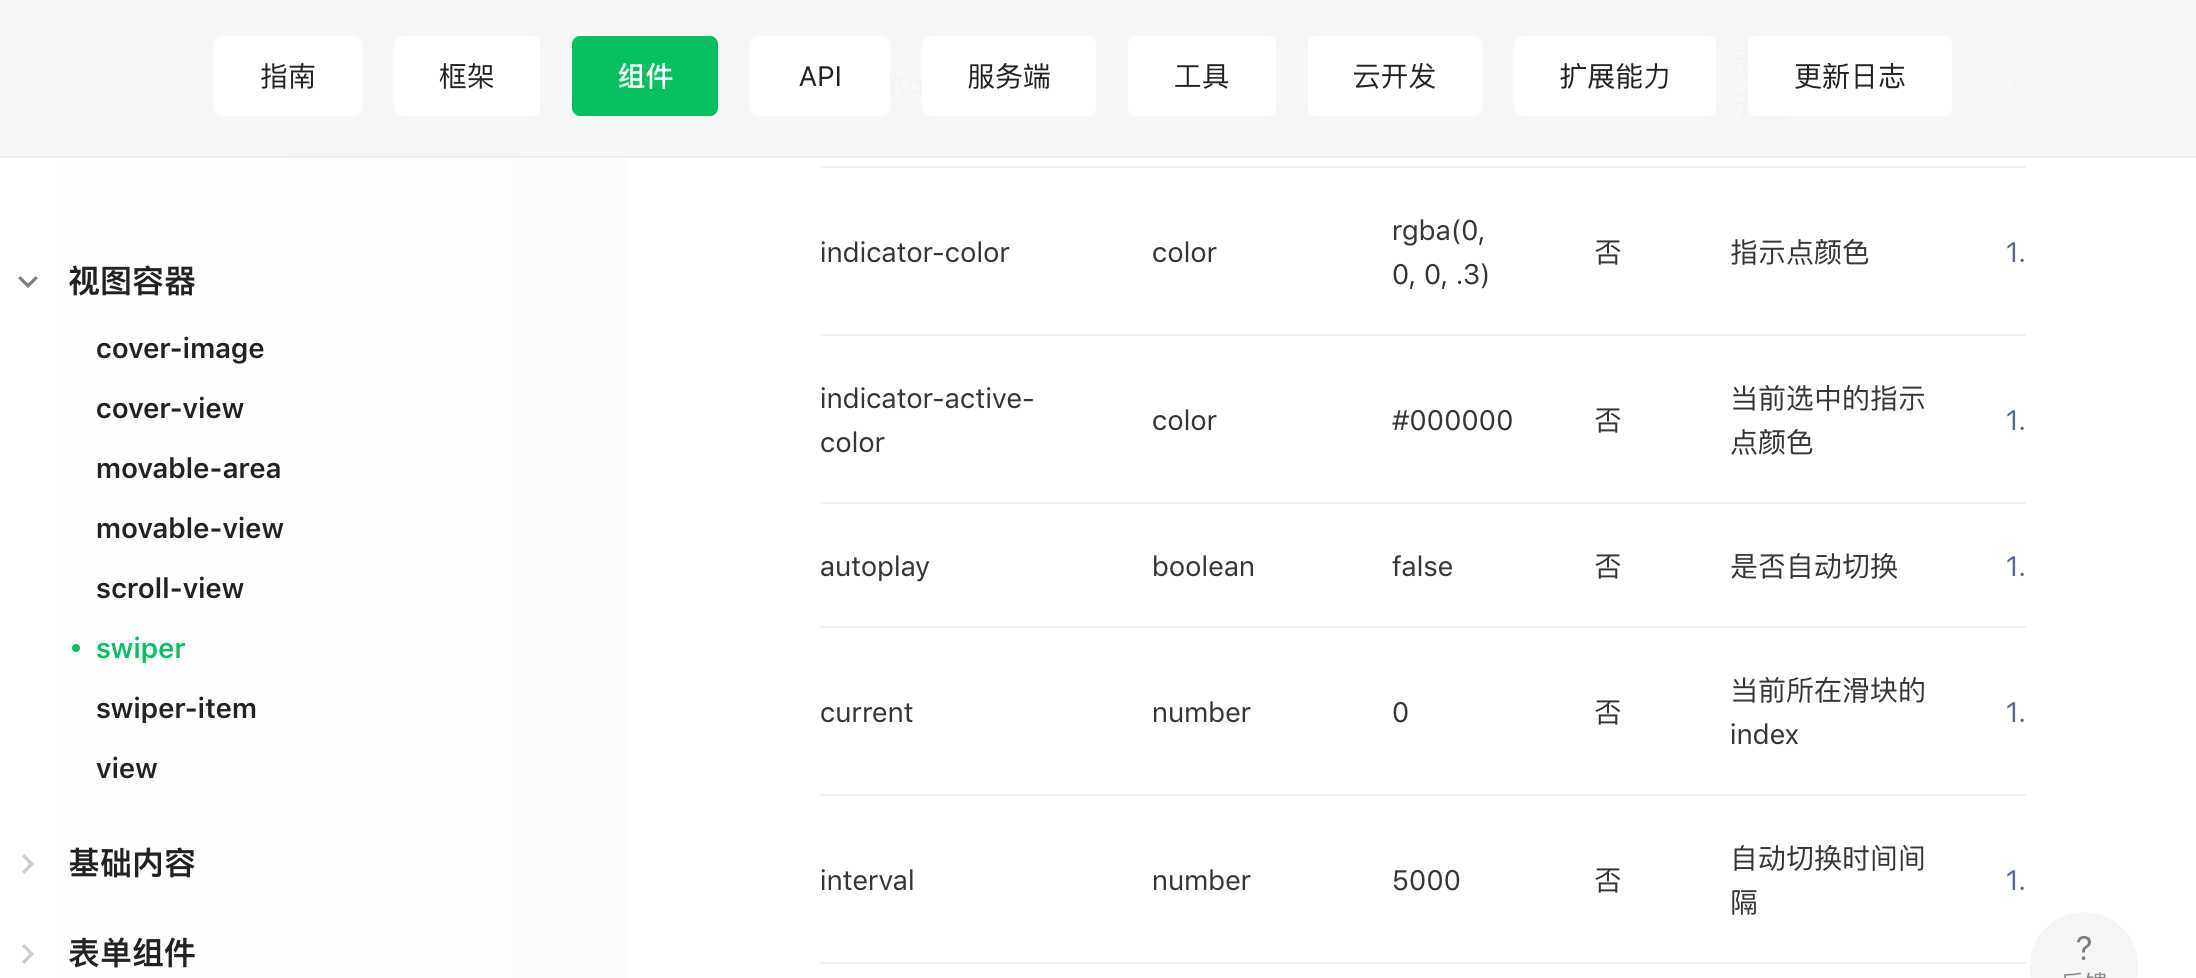2196x978 pixels.
Task: Open the 指南 navigation item
Action: 288,76
